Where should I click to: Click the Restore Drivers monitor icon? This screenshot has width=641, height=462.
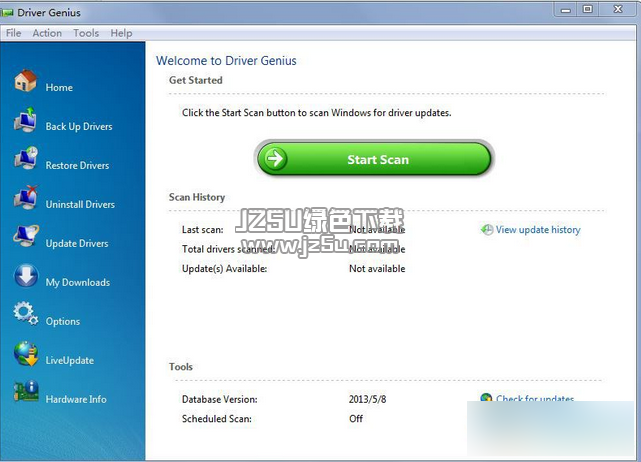pos(26,158)
